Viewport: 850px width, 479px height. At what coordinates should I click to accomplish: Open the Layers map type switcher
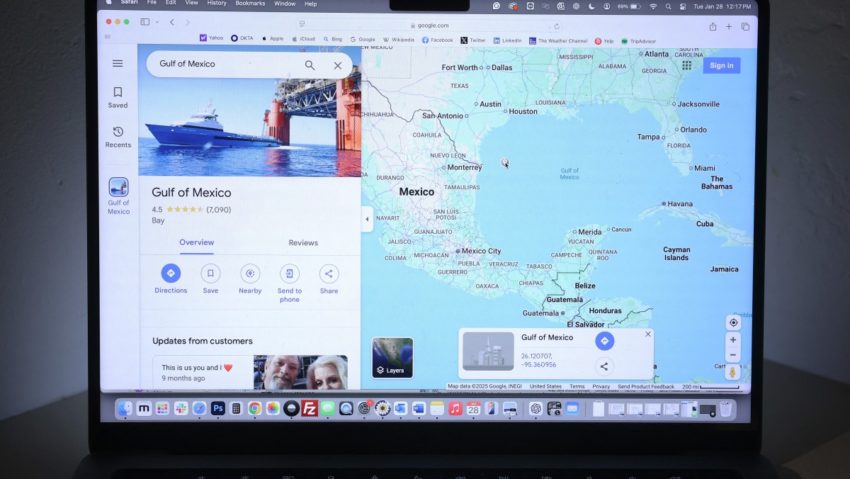(392, 358)
